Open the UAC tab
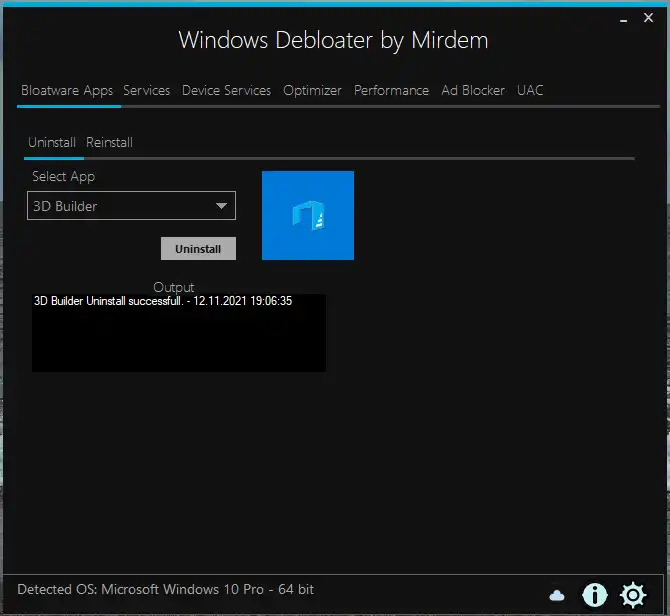Image resolution: width=670 pixels, height=616 pixels. click(x=530, y=91)
